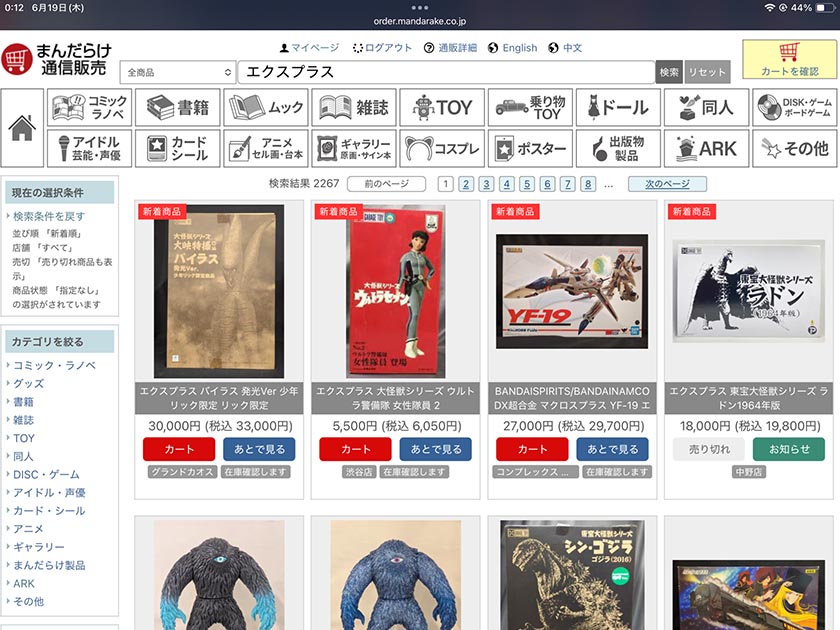Open ラドン1964年版 product thumbnail
Viewport: 840px width, 630px height.
[748, 290]
